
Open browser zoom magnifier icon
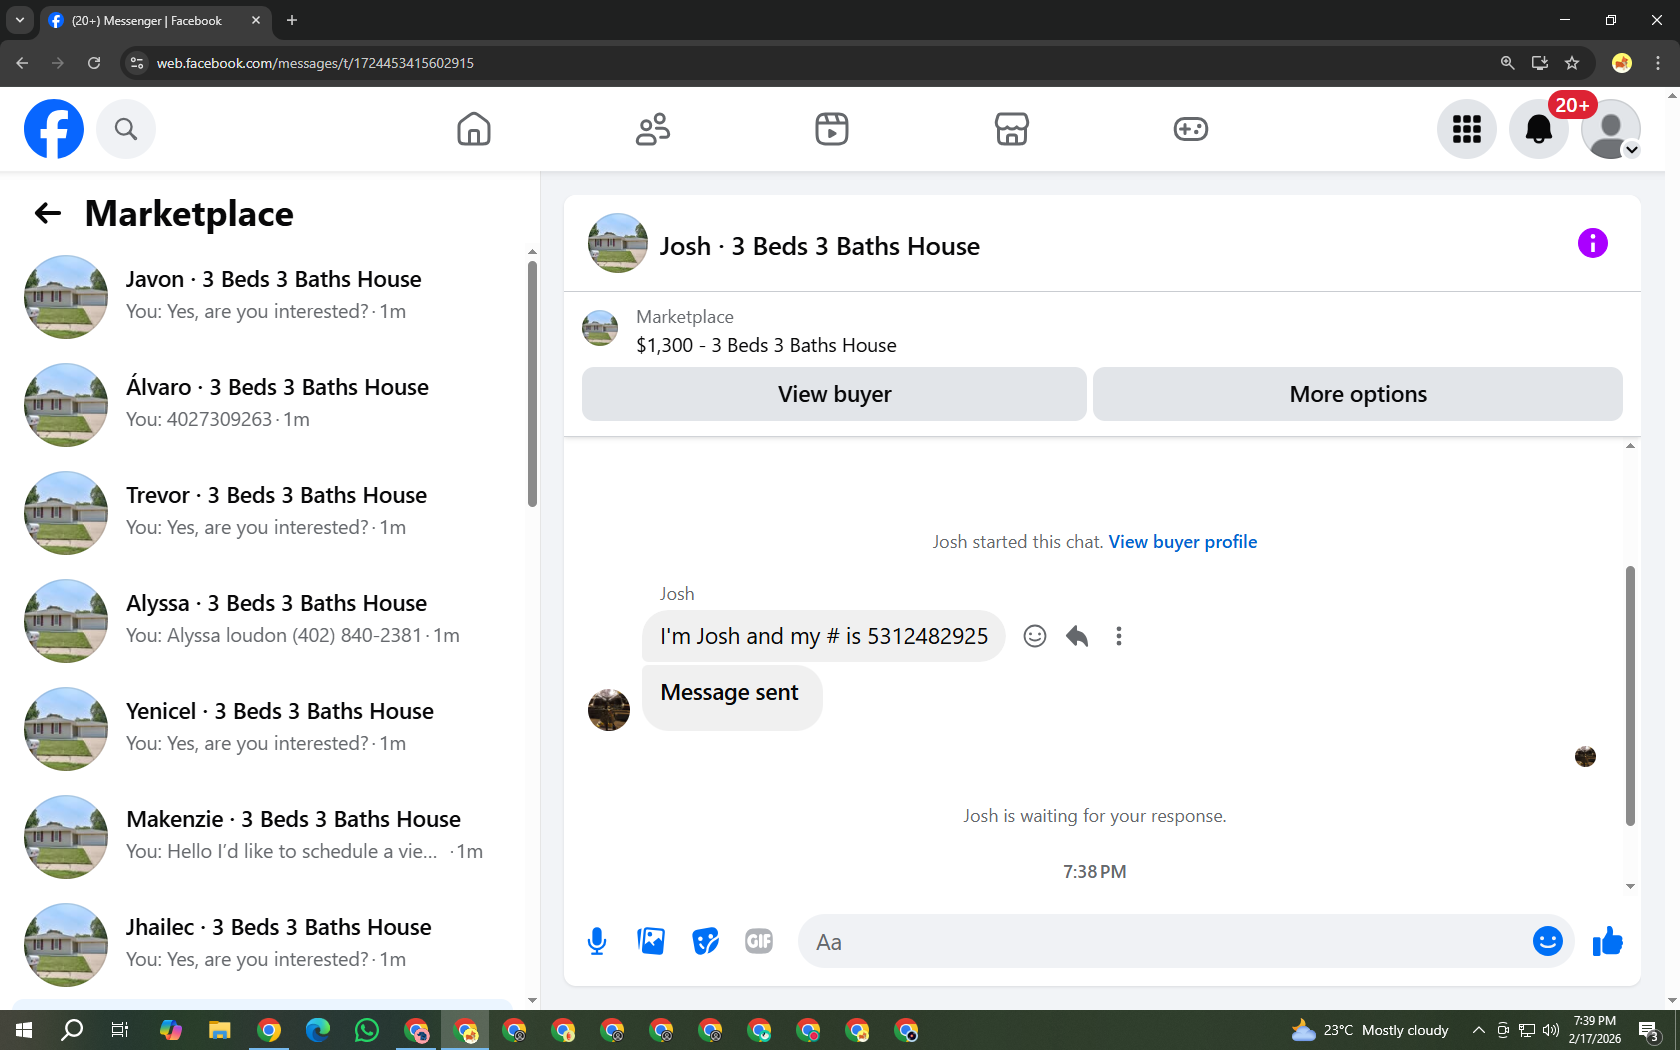click(1508, 63)
